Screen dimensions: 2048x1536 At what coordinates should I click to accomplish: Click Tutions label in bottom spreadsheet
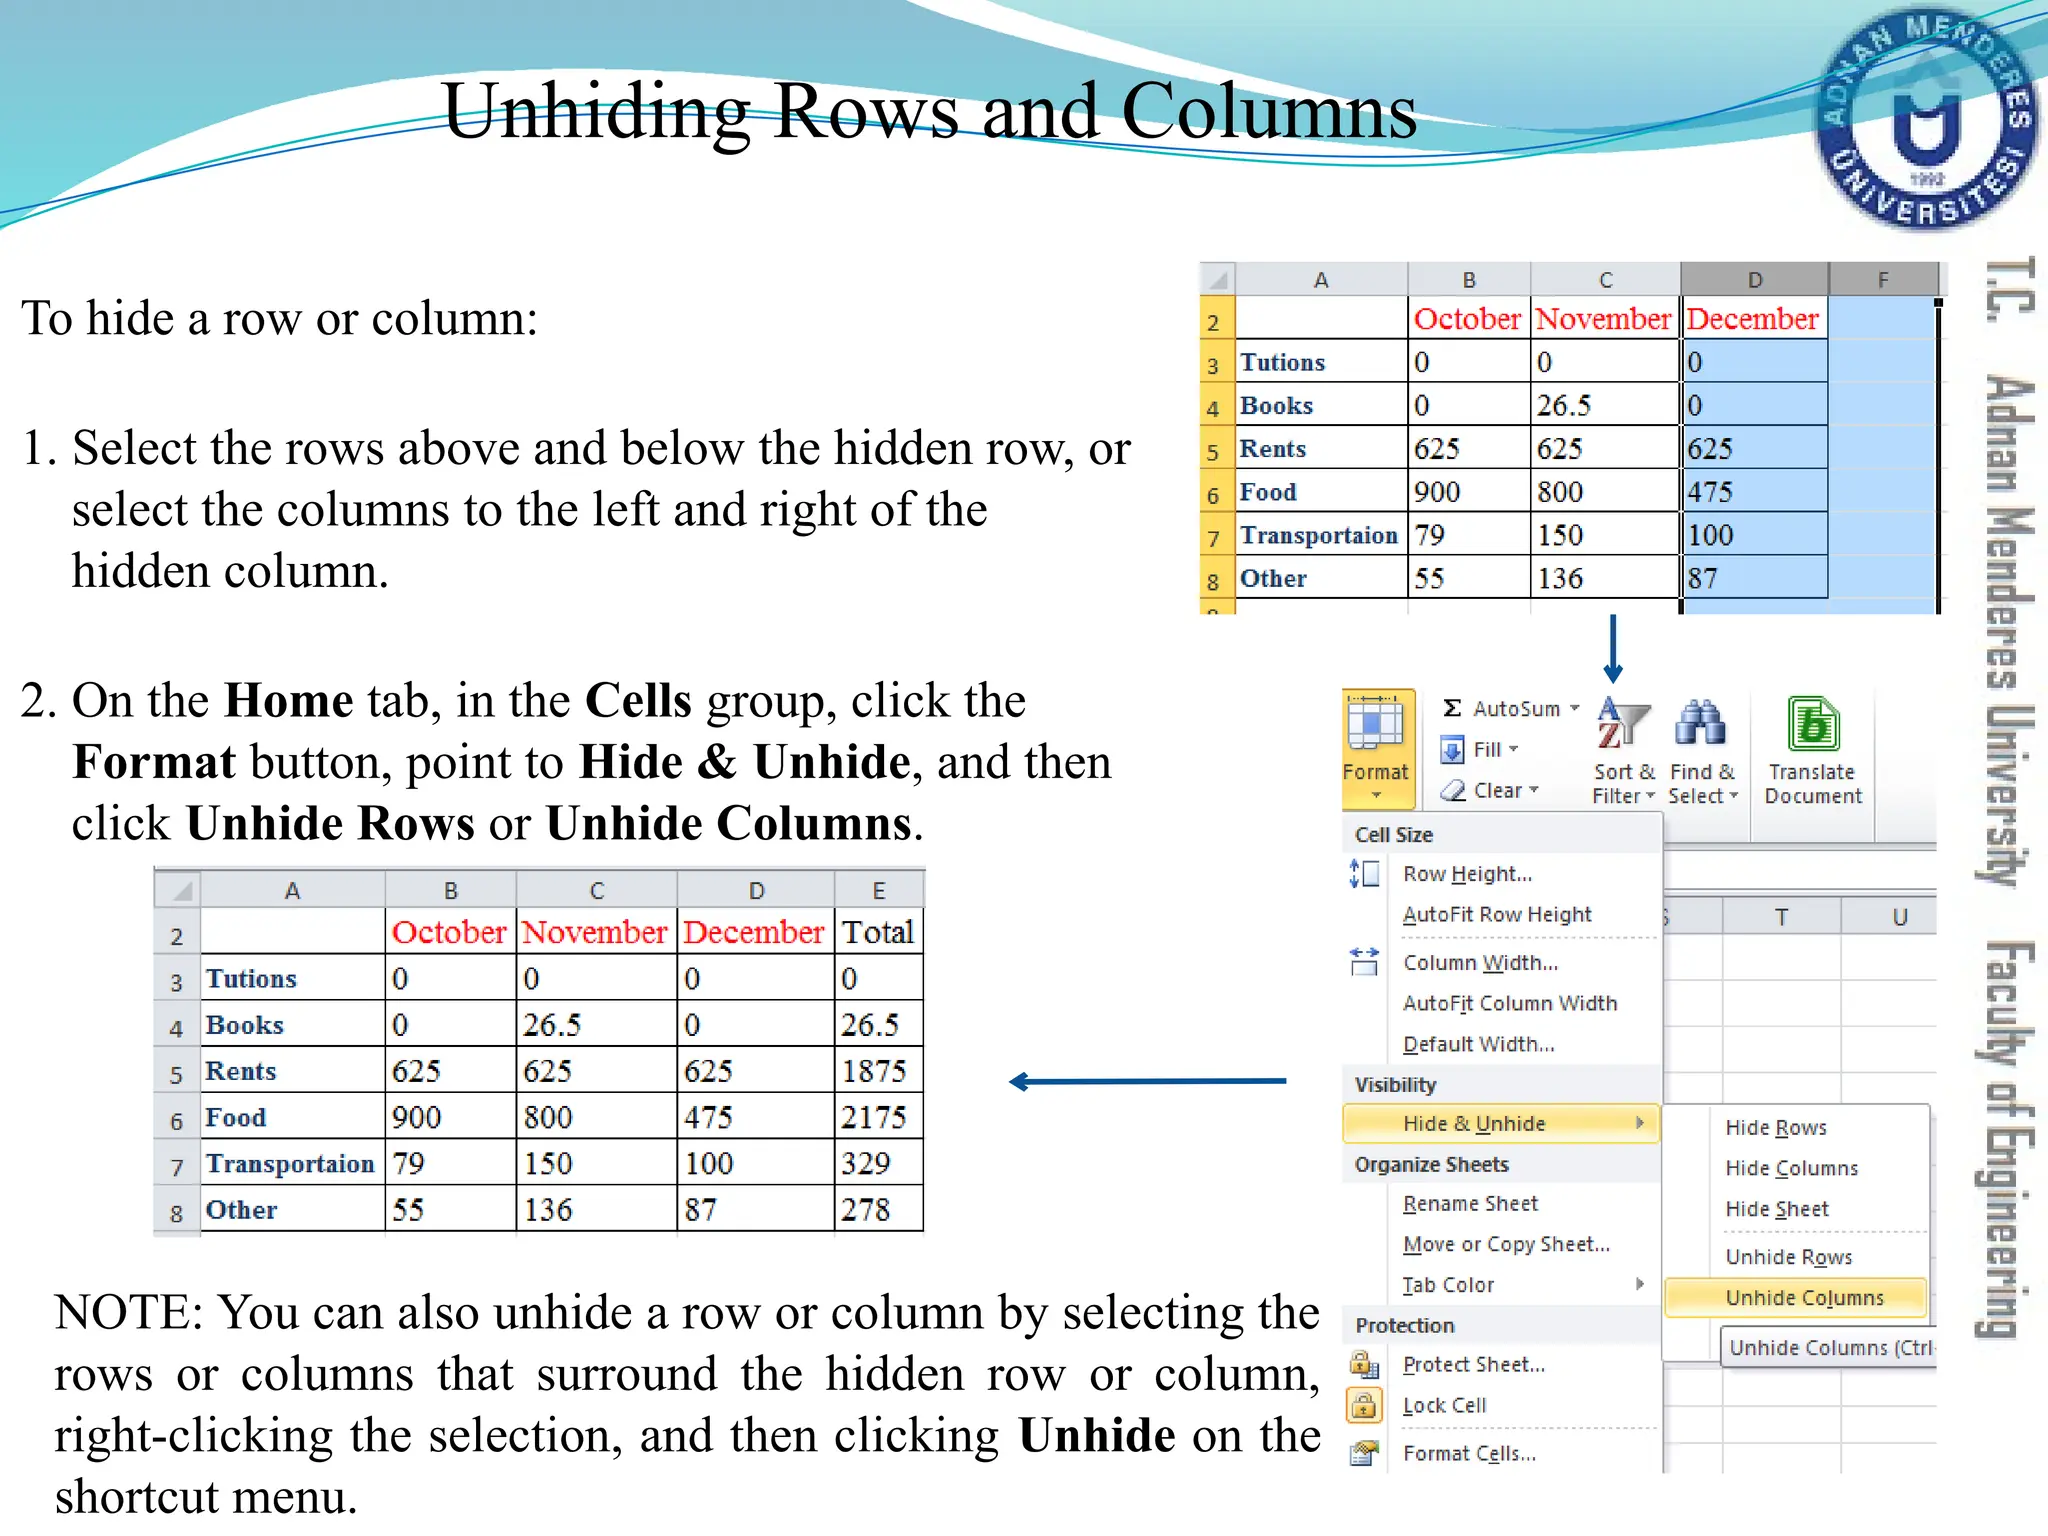(292, 978)
